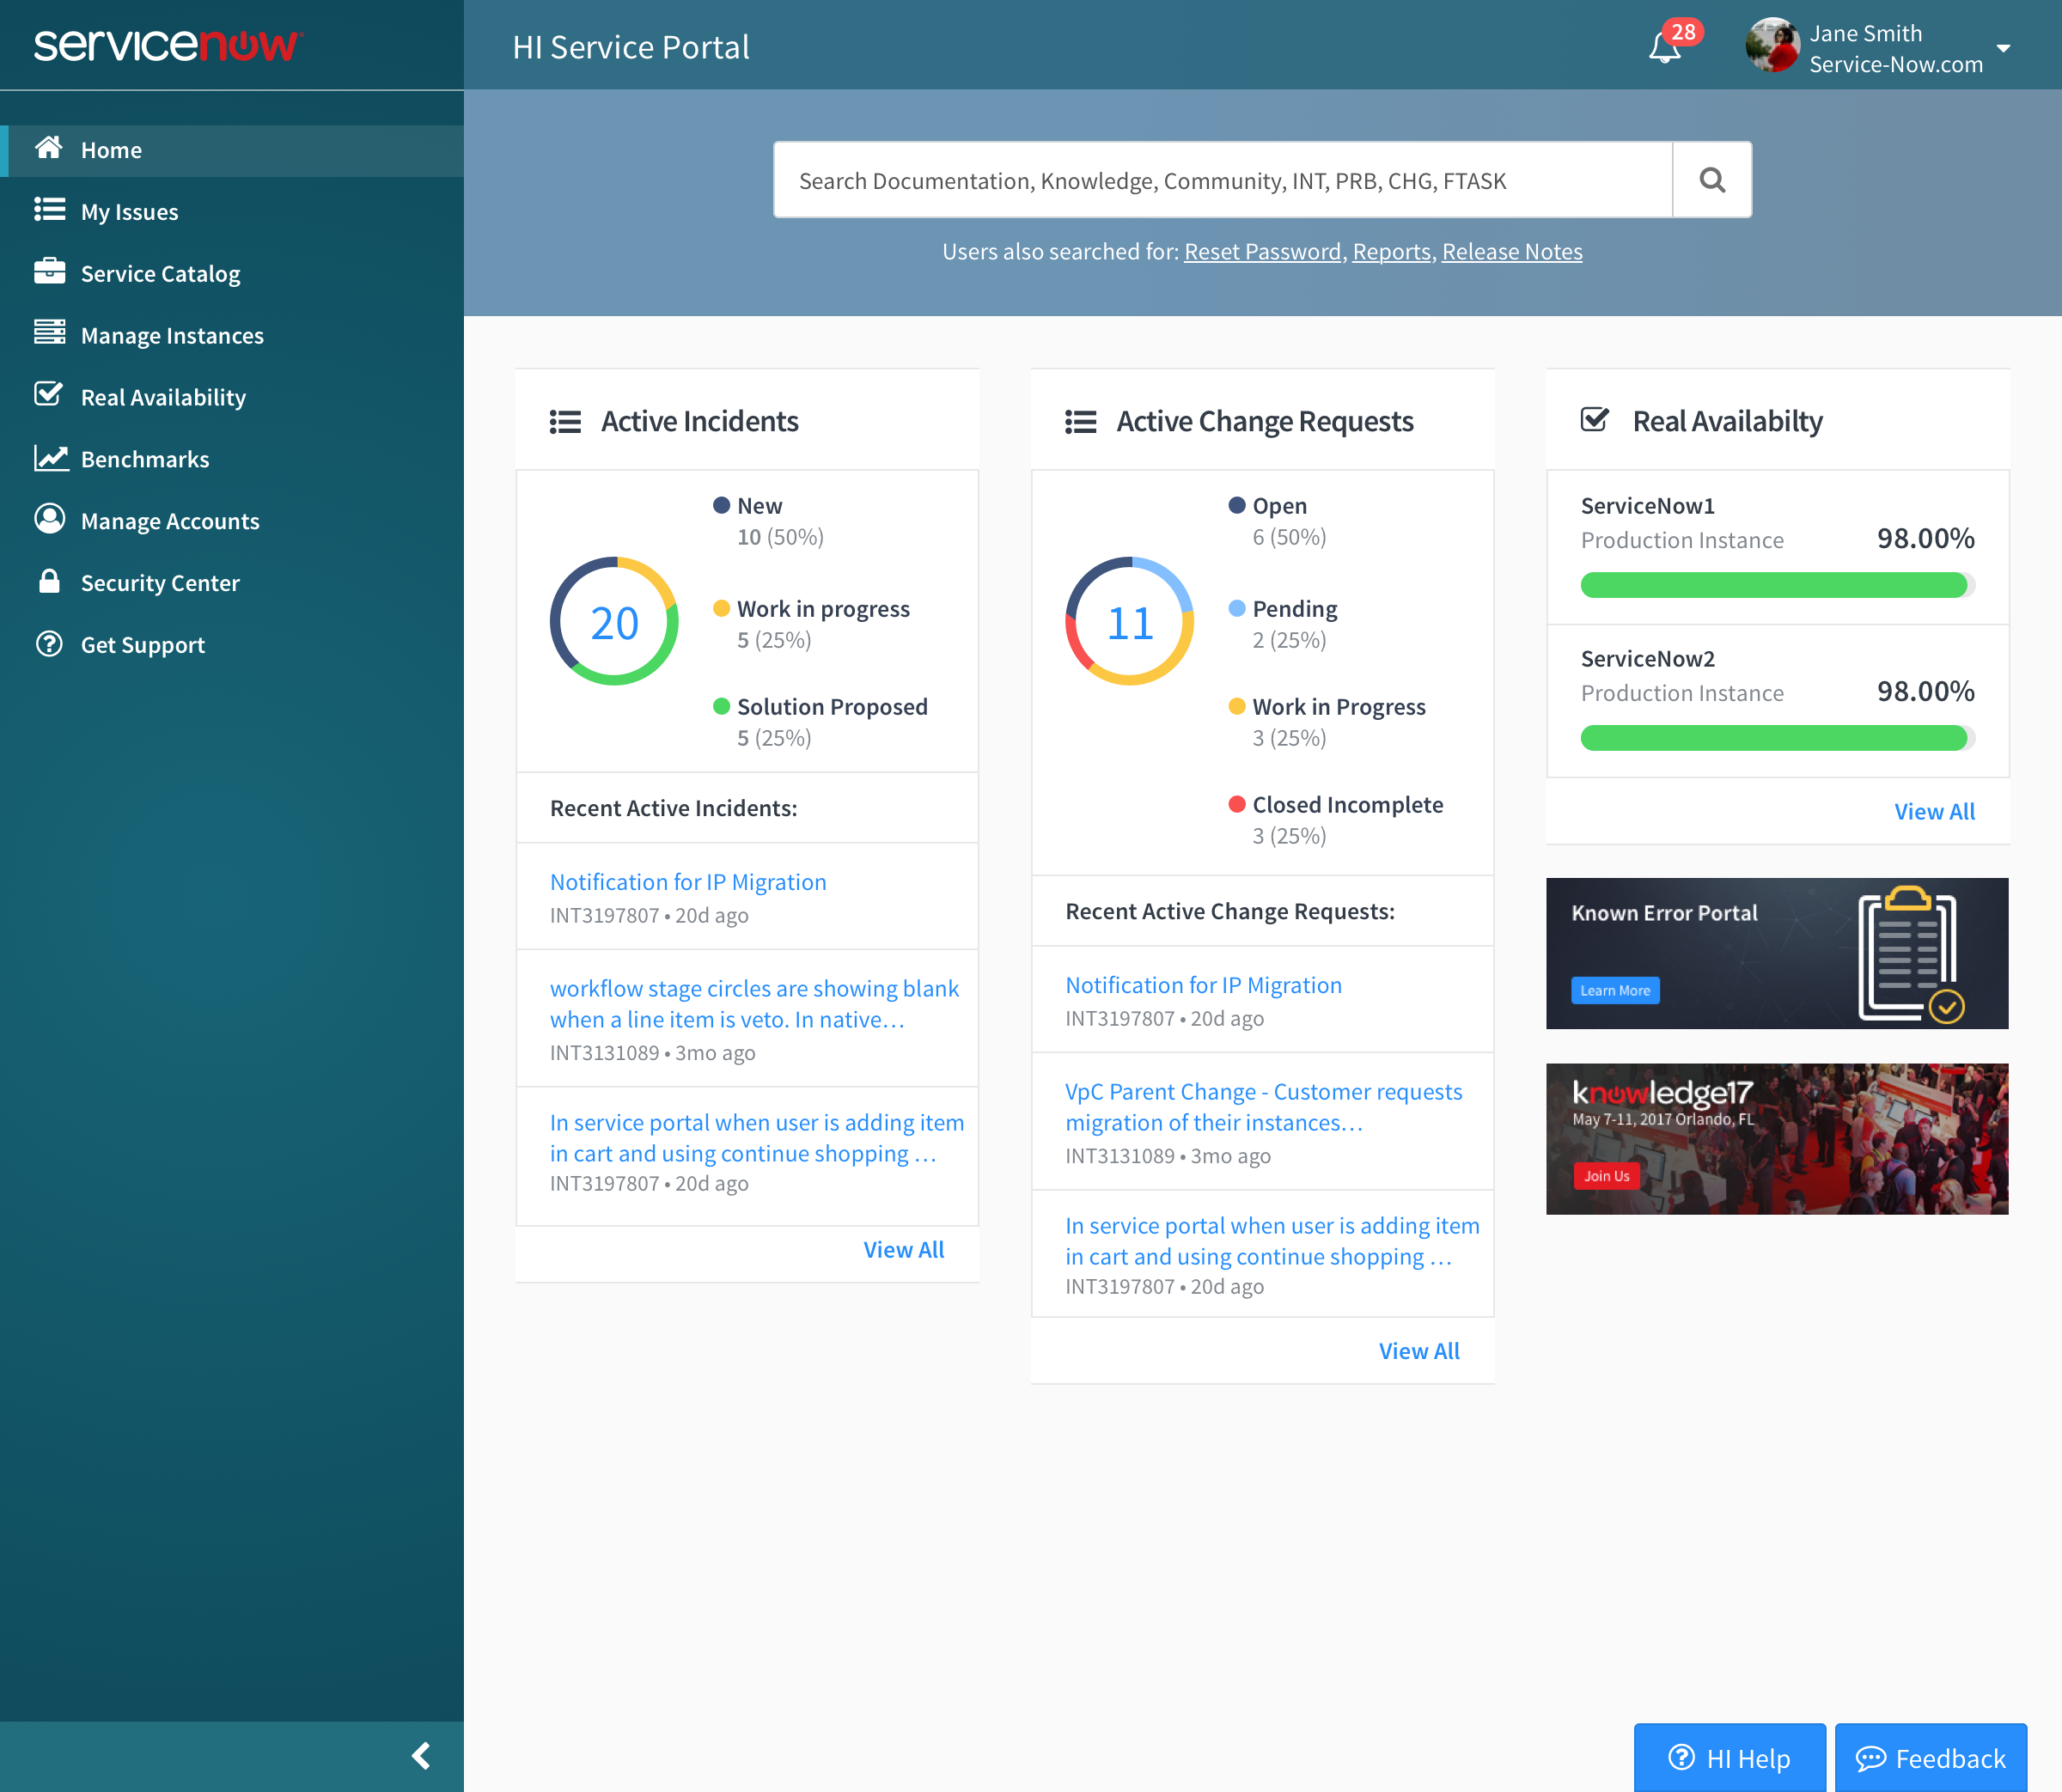Click the Home house icon in sidebar
Viewport: 2062px width, 1792px height.
[49, 148]
